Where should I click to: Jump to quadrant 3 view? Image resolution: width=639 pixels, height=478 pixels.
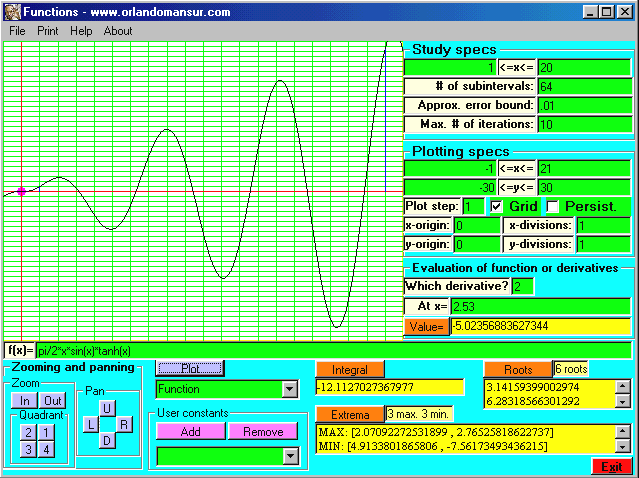[x=27, y=450]
